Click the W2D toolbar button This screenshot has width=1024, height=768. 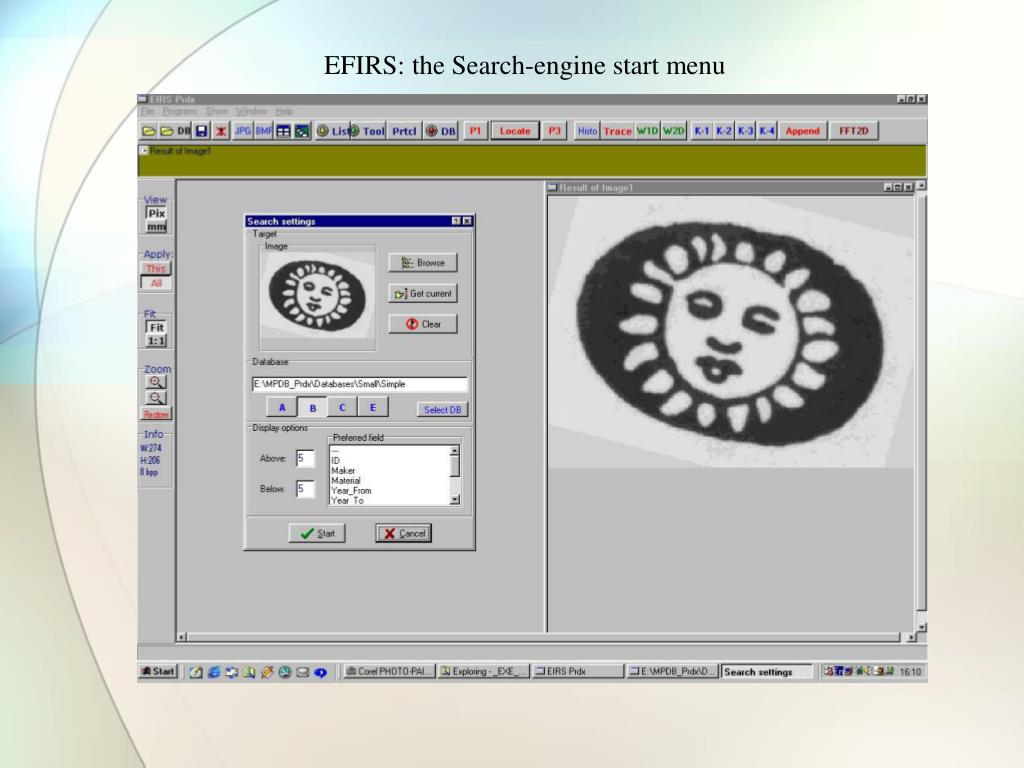coord(673,131)
